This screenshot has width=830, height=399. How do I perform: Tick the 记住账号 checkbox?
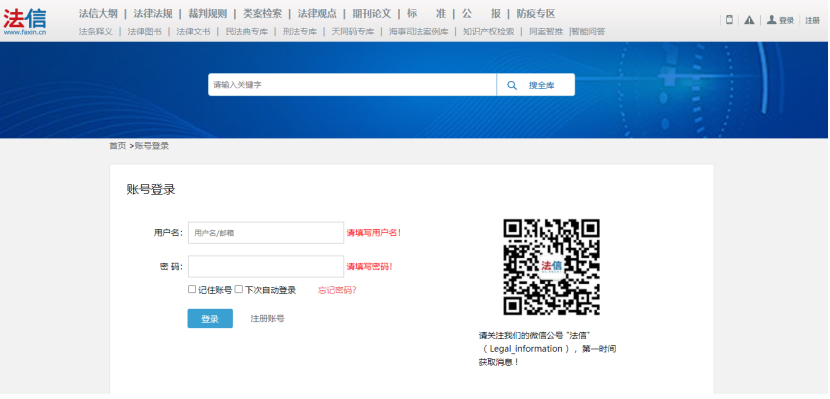tap(192, 289)
